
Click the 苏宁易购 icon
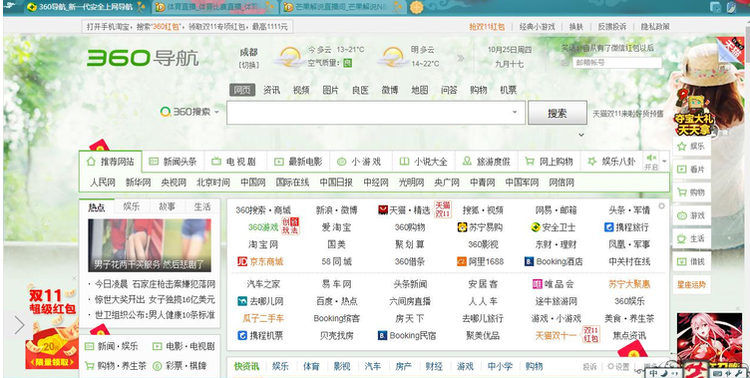462,227
